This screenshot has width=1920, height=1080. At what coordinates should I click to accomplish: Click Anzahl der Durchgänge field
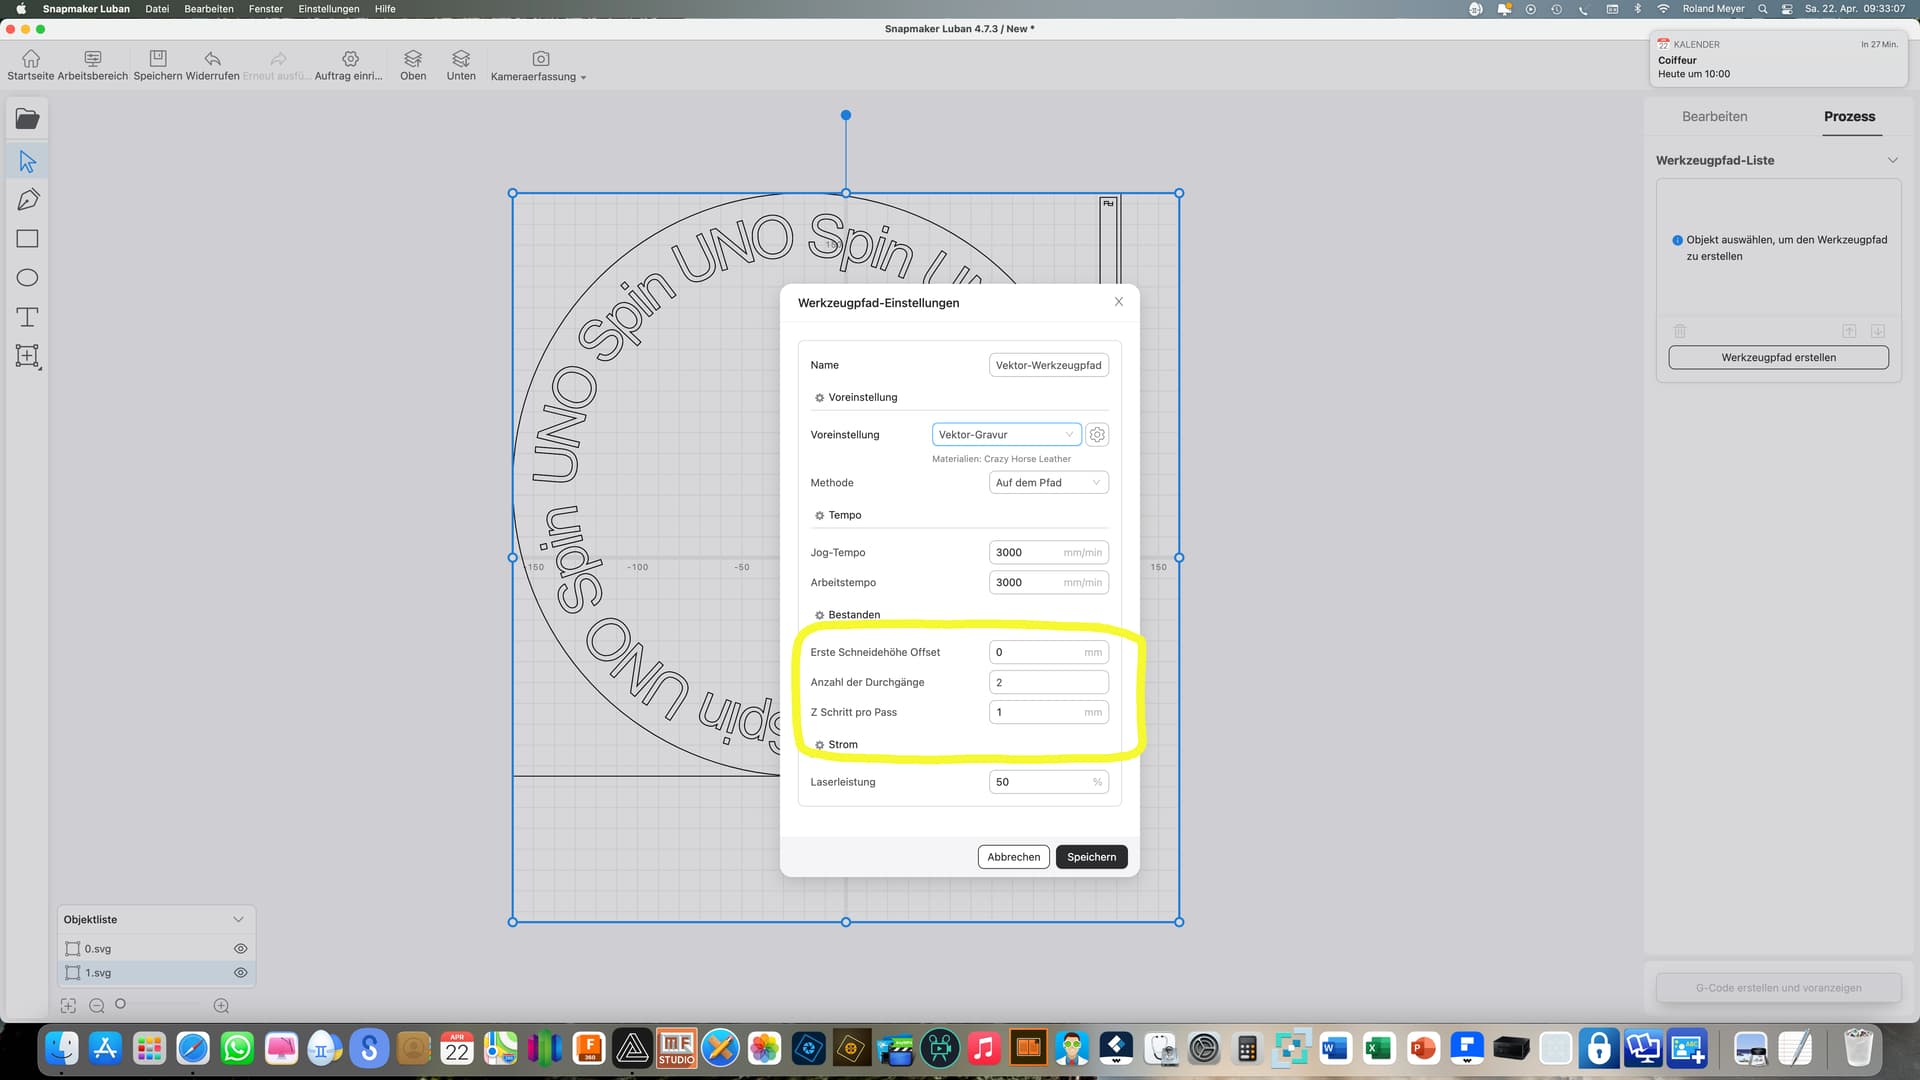click(1048, 682)
